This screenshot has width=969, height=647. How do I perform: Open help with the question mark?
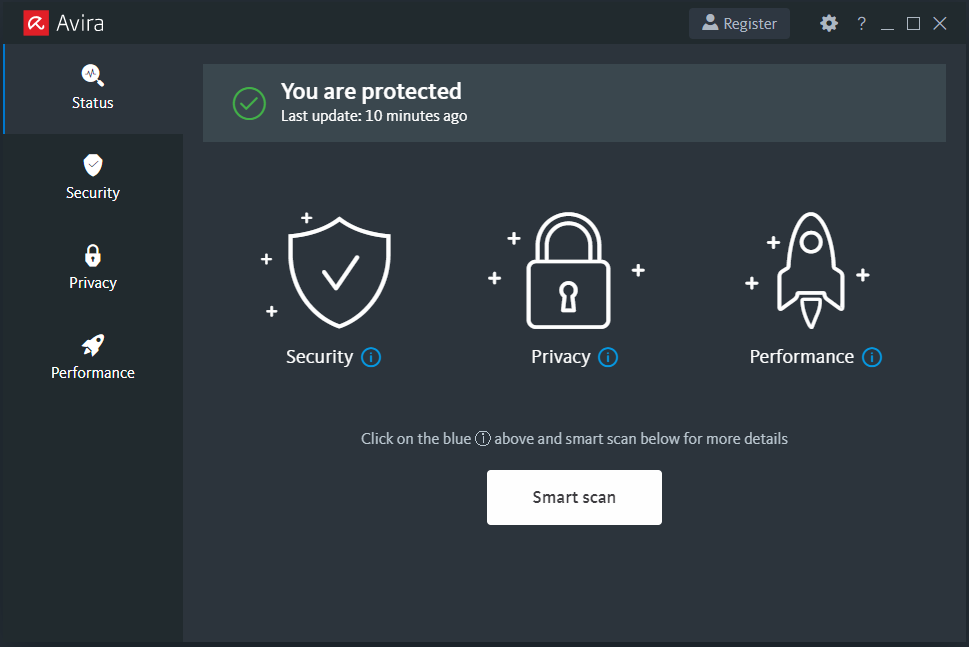pos(861,23)
